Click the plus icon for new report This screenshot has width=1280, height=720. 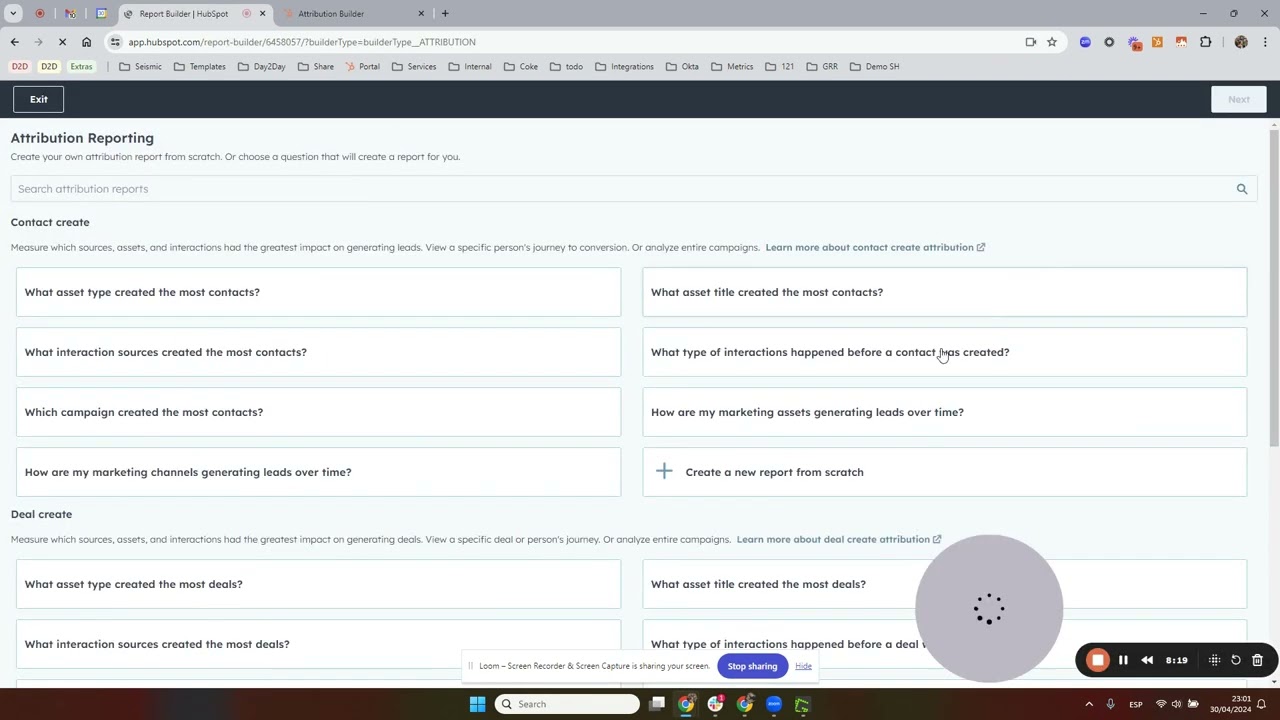[664, 471]
